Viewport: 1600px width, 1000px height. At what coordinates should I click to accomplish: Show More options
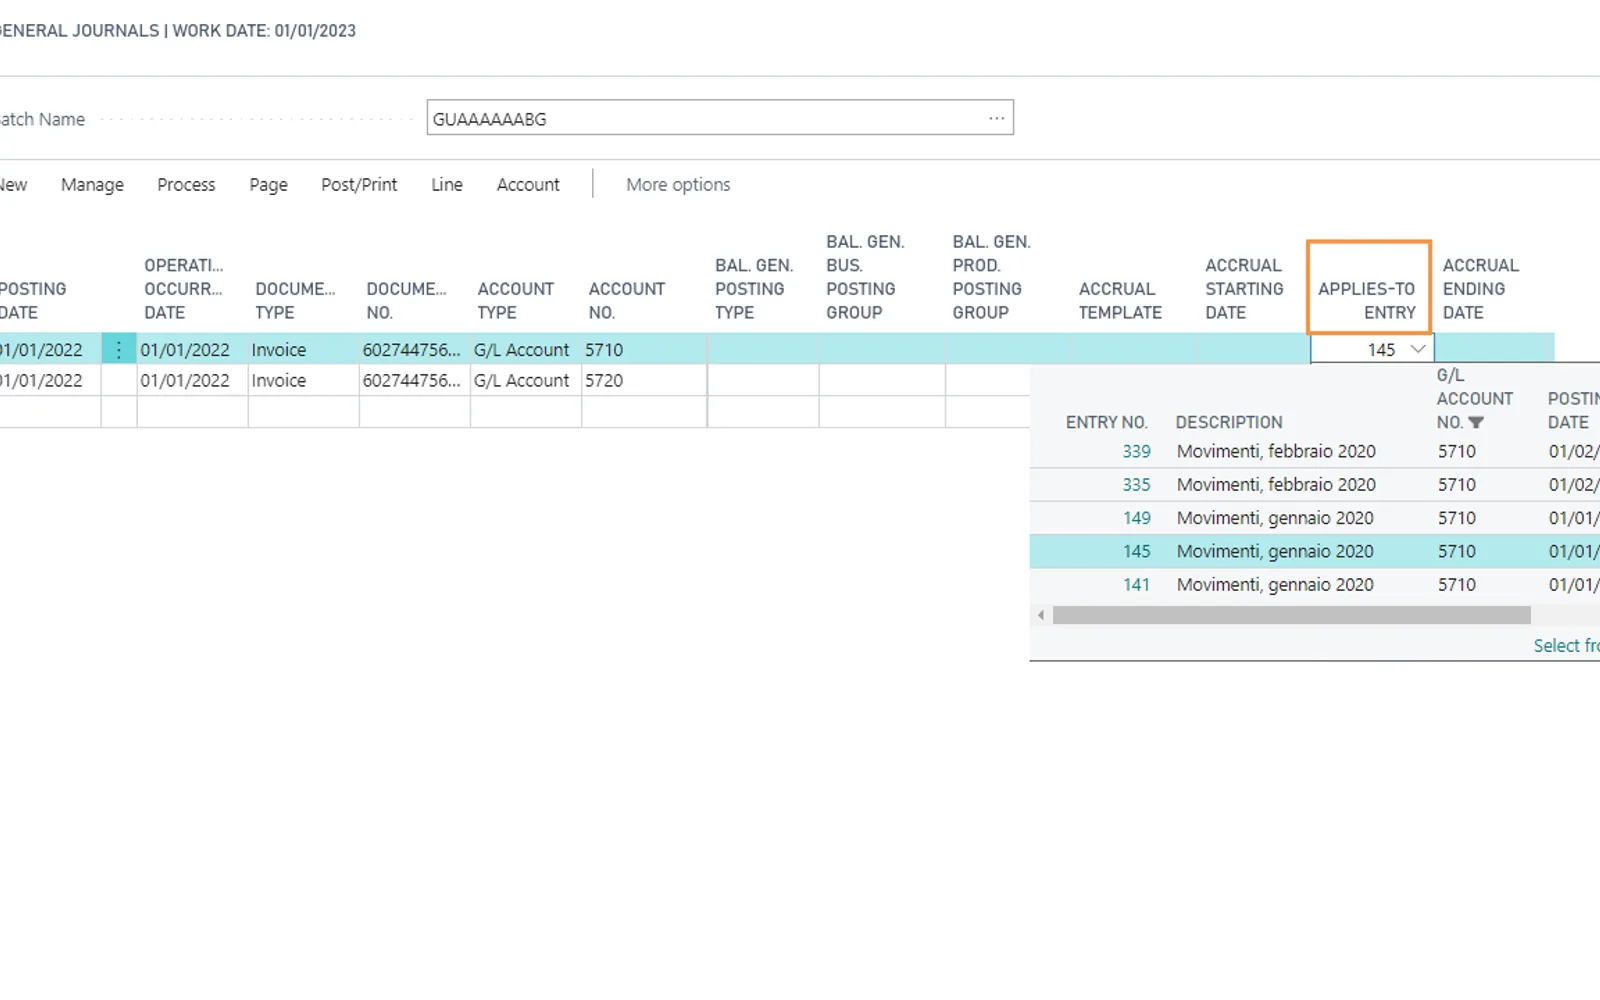(678, 185)
